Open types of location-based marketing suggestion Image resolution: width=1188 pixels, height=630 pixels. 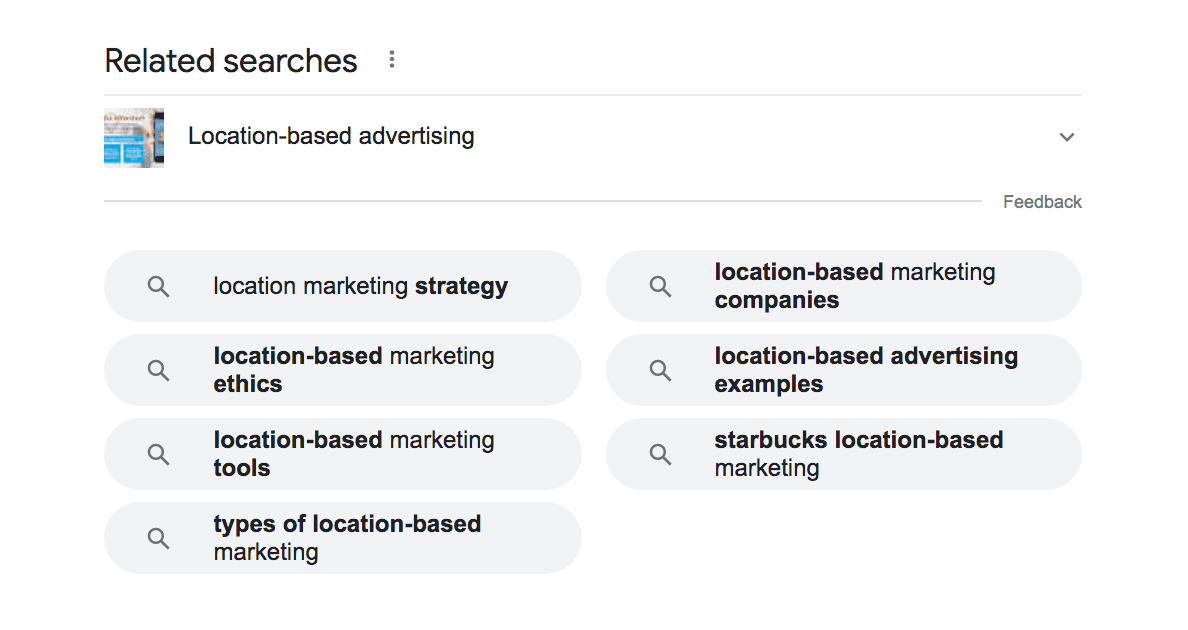pyautogui.click(x=342, y=538)
